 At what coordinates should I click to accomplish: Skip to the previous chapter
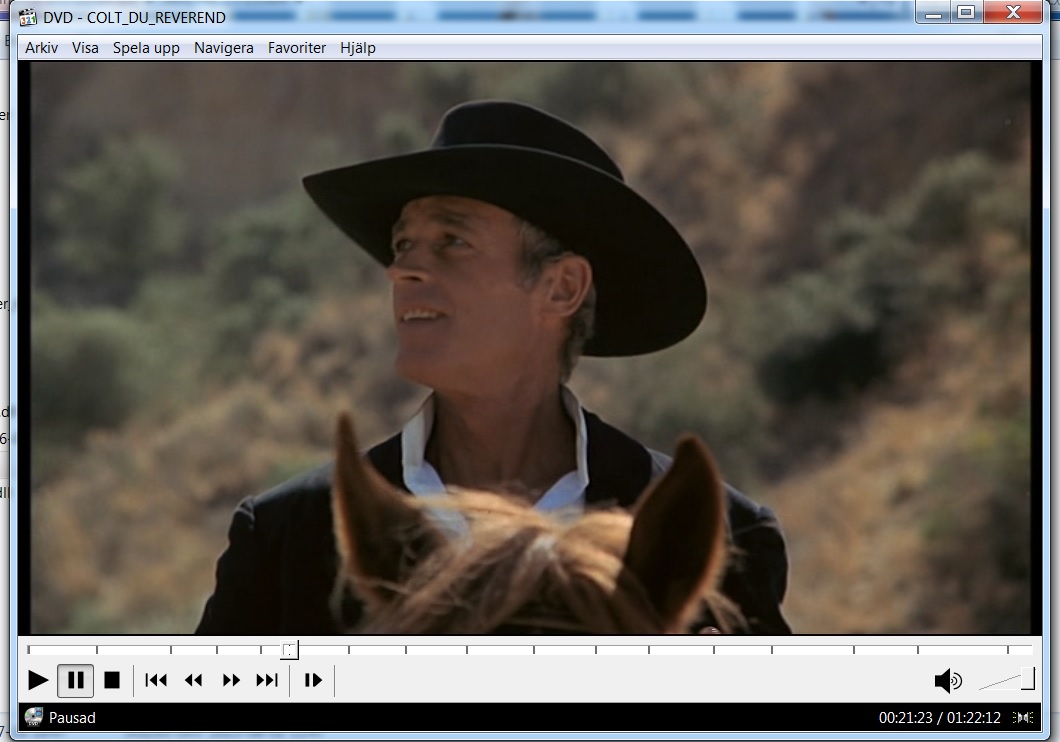(x=156, y=681)
